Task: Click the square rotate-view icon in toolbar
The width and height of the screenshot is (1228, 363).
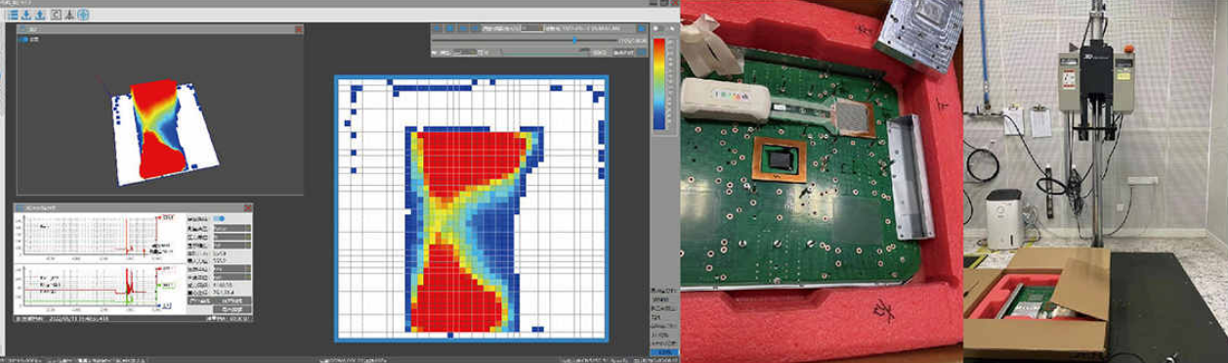Action: coord(56,15)
